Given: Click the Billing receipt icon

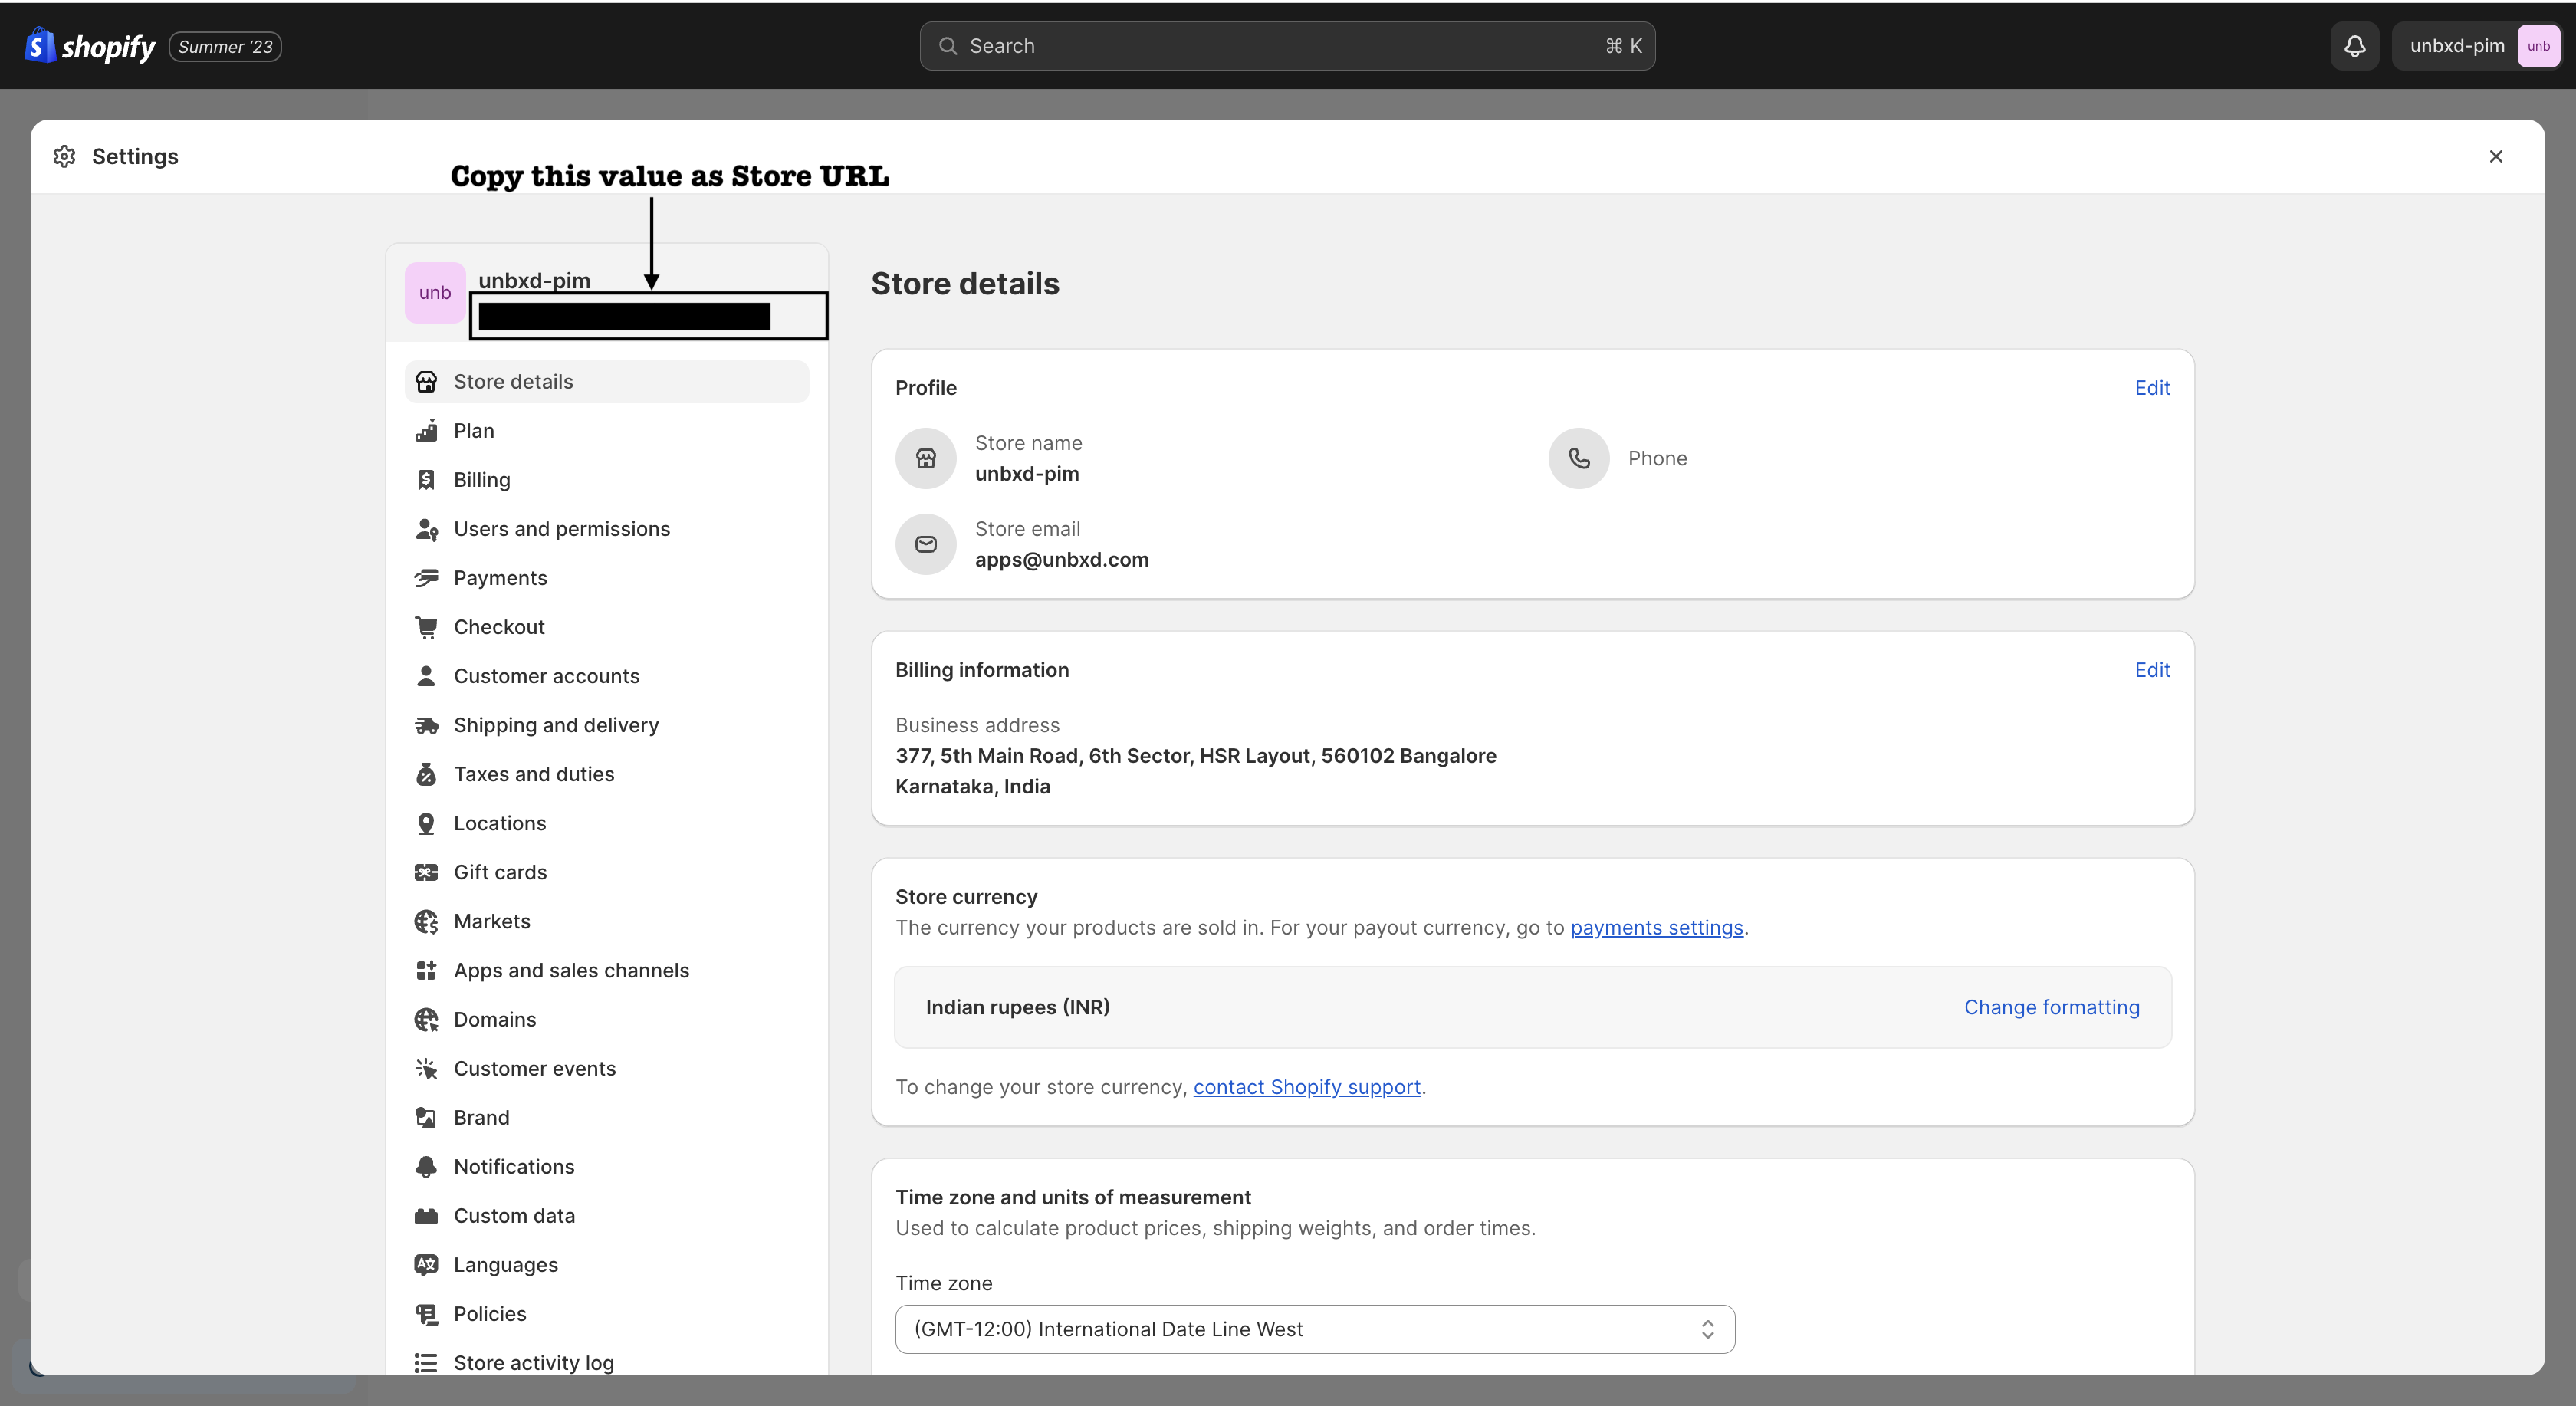Looking at the screenshot, I should 426,480.
